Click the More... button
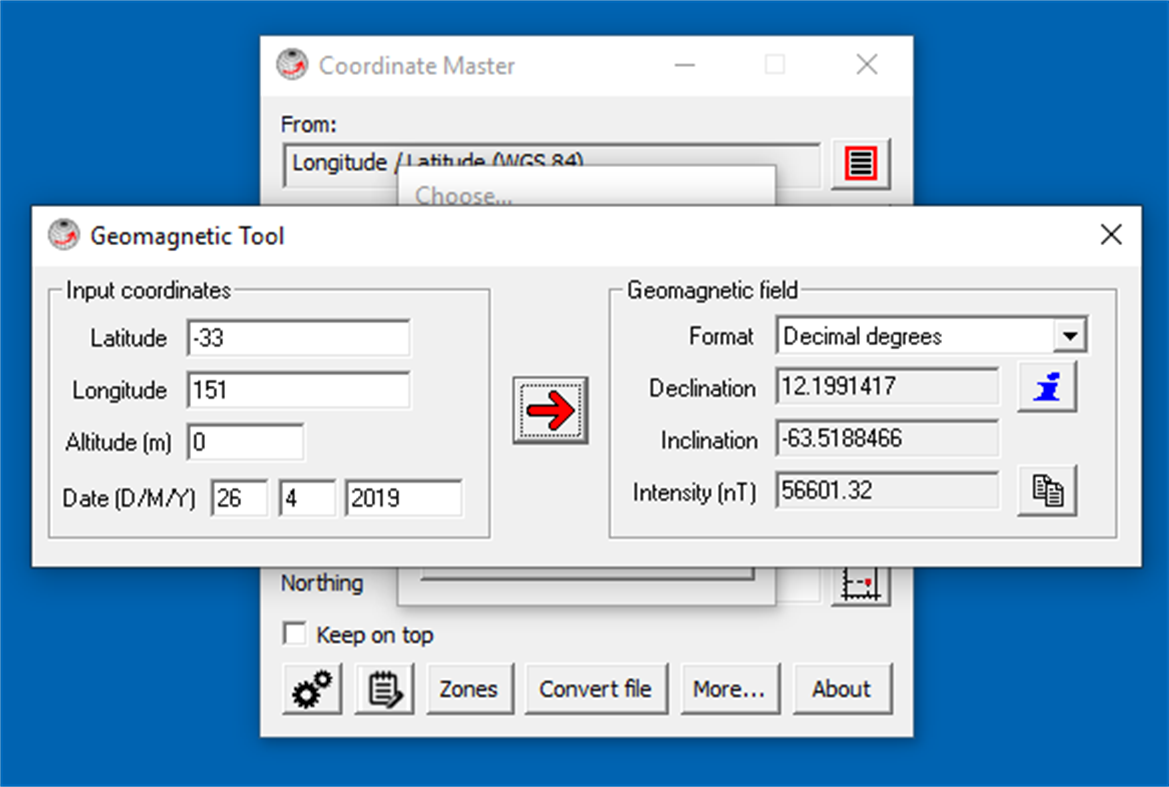Viewport: 1169px width, 787px height. [731, 688]
